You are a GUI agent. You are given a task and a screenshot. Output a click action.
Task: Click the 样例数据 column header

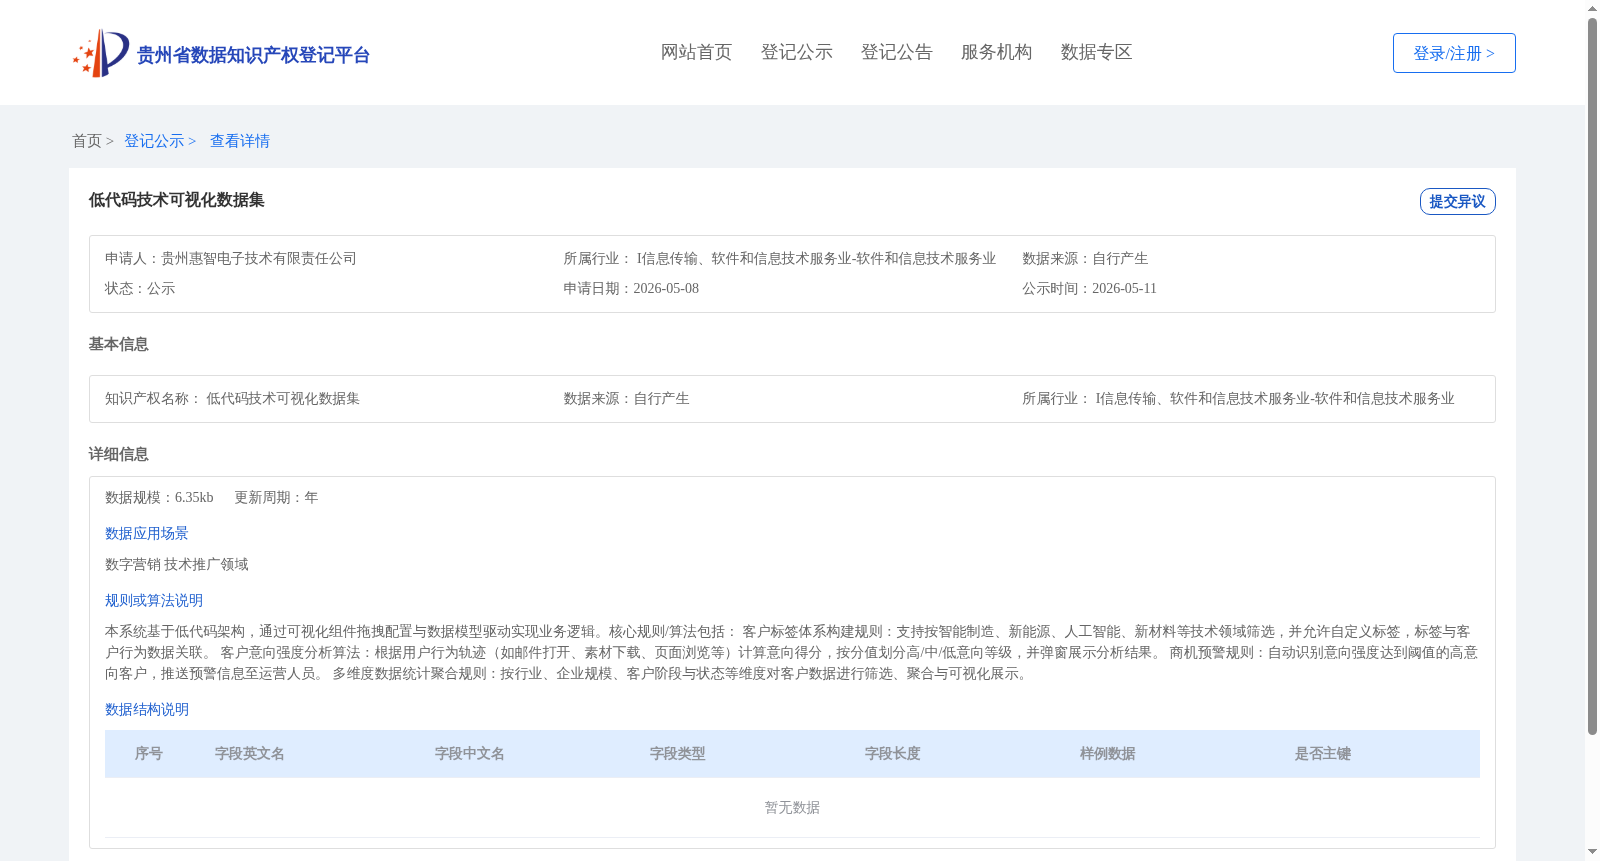(1108, 754)
